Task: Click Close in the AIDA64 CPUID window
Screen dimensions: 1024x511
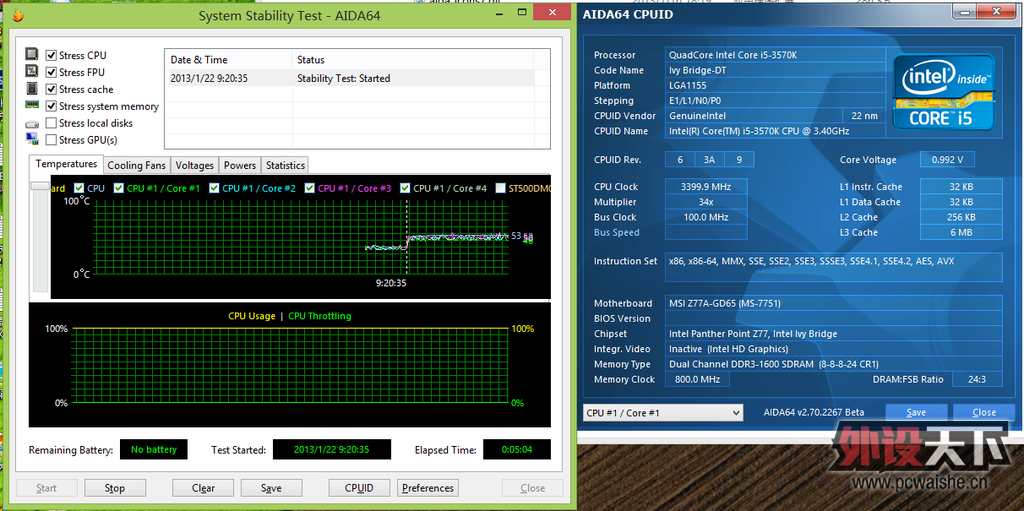Action: [x=984, y=412]
